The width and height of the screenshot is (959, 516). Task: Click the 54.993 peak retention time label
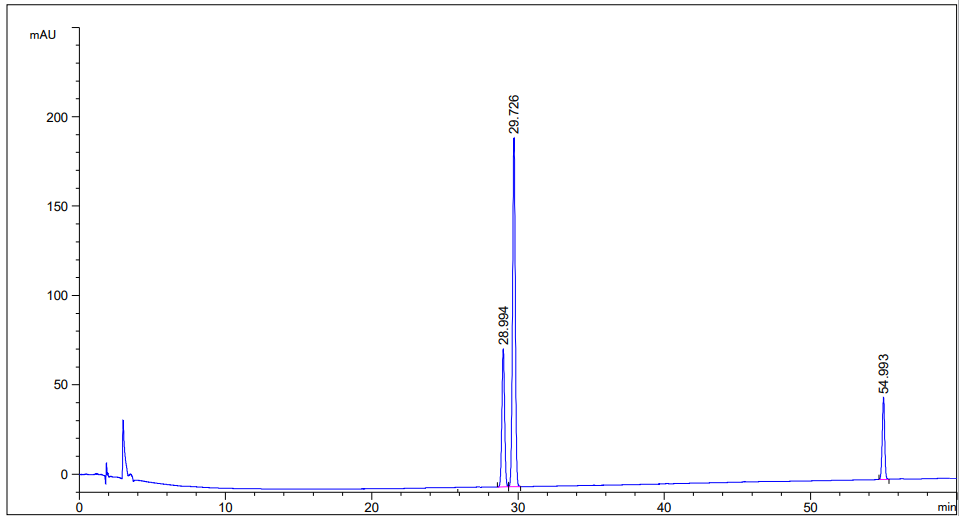point(883,373)
